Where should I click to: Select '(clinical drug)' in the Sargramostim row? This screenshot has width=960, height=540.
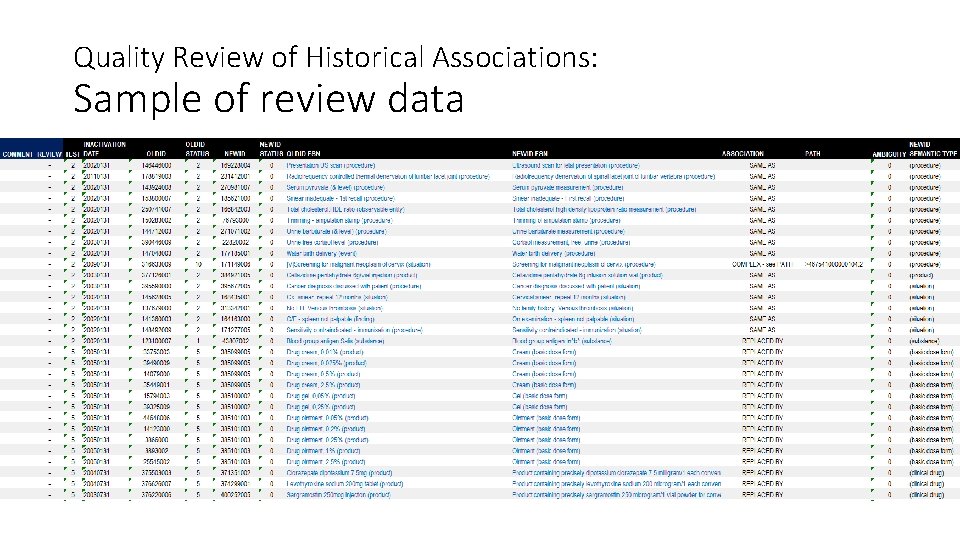pos(927,495)
